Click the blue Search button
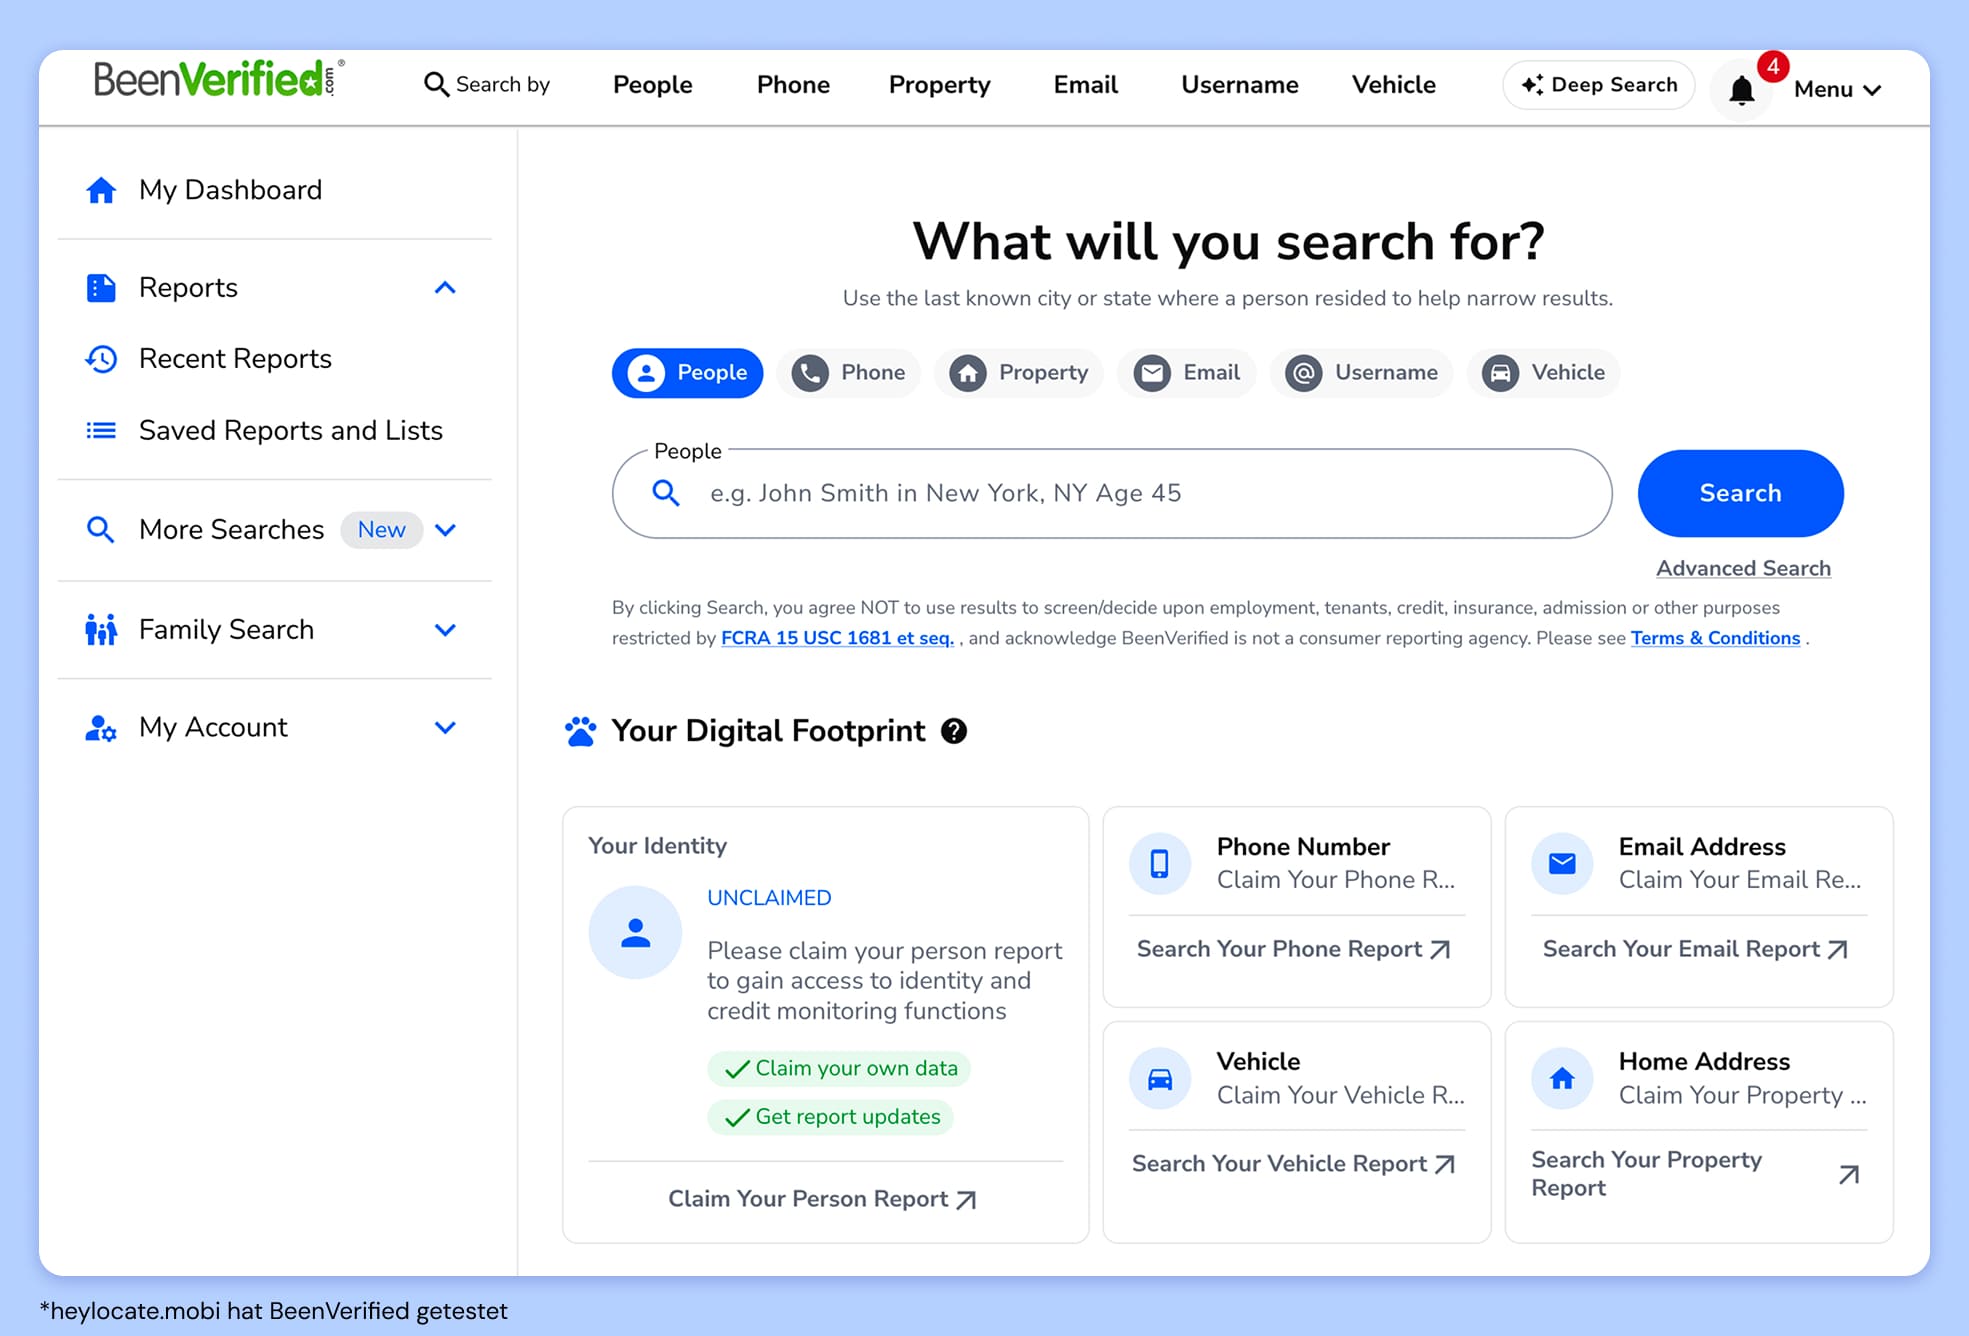Viewport: 1969px width, 1336px height. coord(1740,493)
